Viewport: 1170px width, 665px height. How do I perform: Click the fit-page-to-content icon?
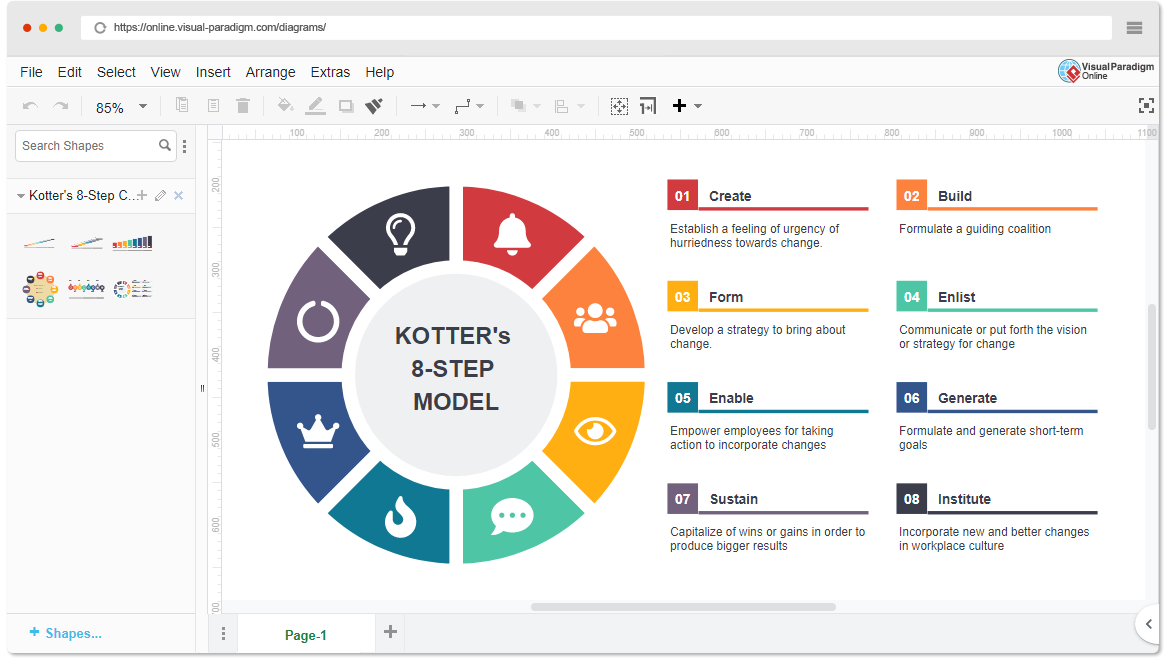point(647,105)
